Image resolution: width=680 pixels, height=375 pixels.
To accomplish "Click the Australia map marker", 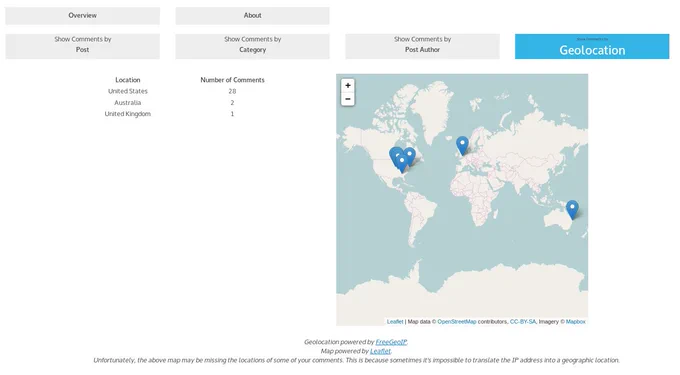I will [x=572, y=209].
